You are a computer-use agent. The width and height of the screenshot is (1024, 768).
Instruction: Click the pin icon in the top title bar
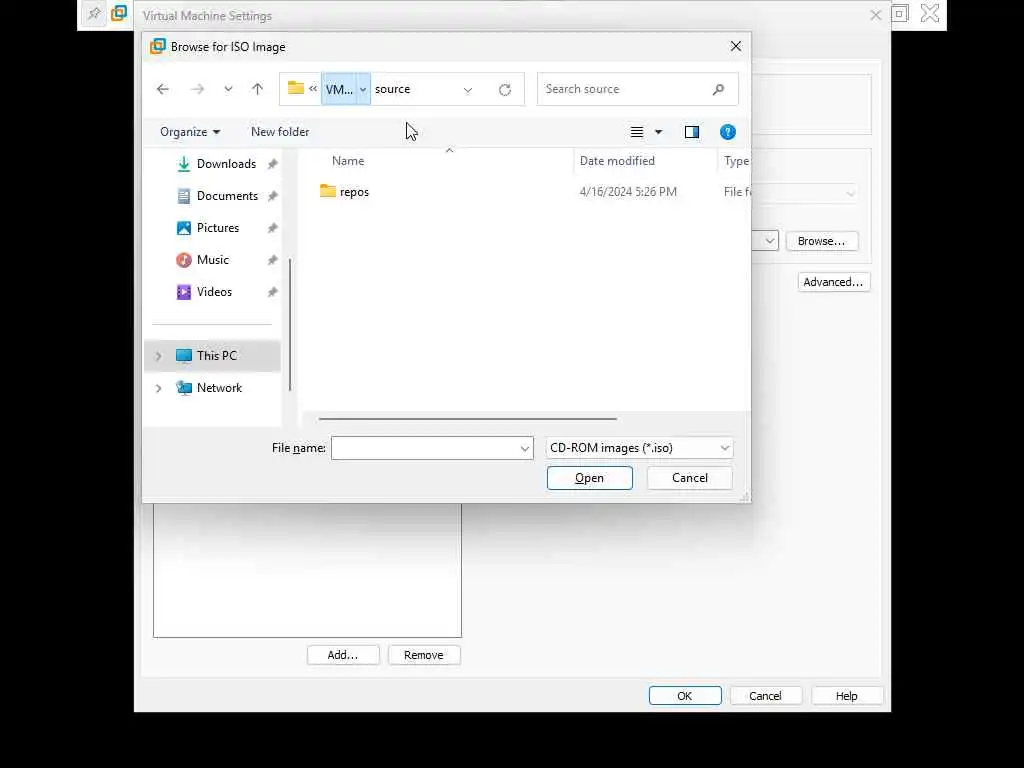(94, 14)
